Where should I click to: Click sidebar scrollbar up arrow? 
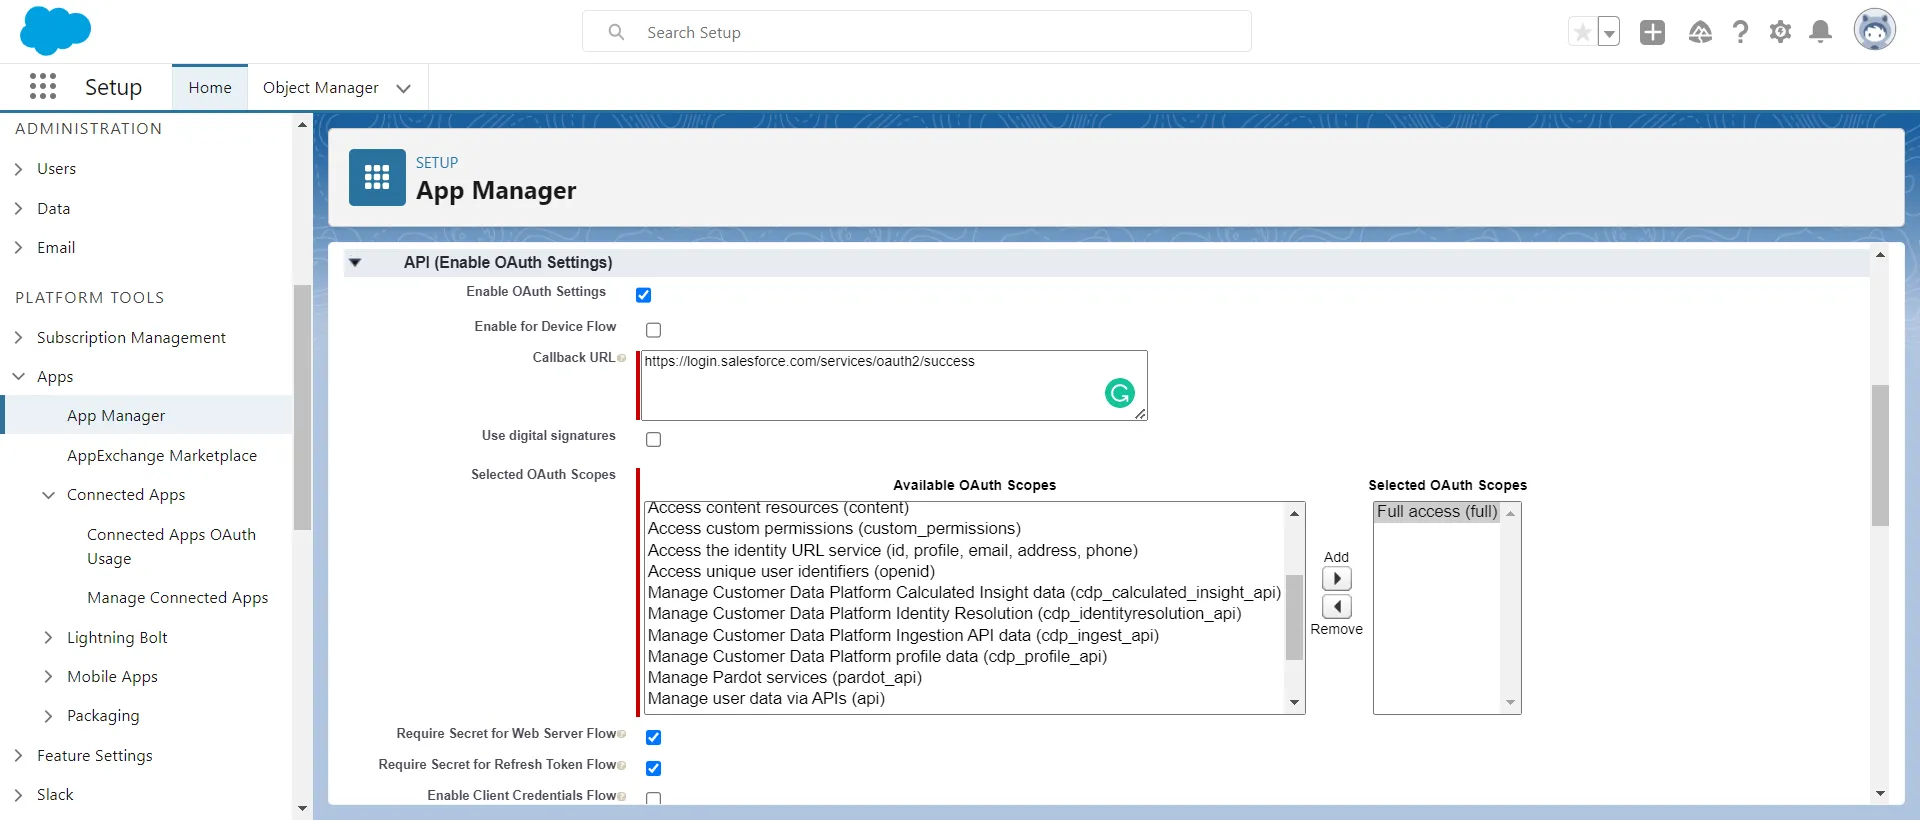(302, 125)
